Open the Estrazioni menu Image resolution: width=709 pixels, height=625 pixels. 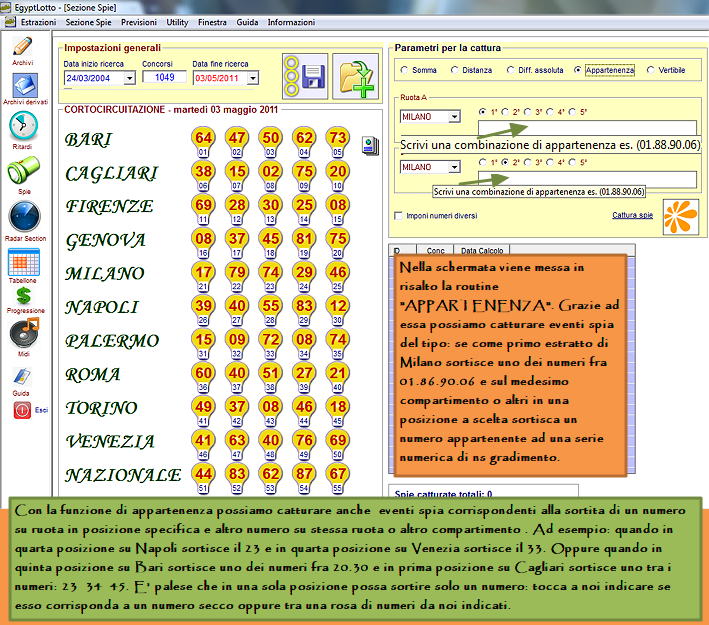tap(38, 22)
